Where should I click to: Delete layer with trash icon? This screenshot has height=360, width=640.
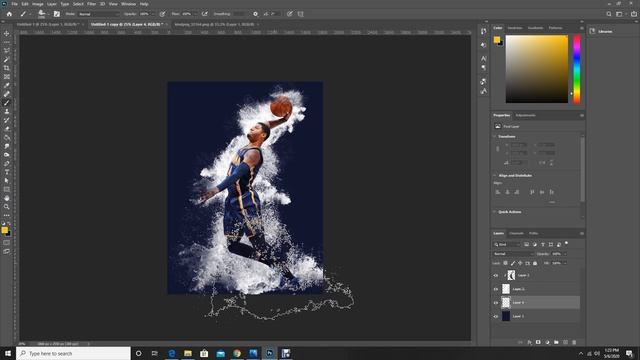[x=574, y=342]
